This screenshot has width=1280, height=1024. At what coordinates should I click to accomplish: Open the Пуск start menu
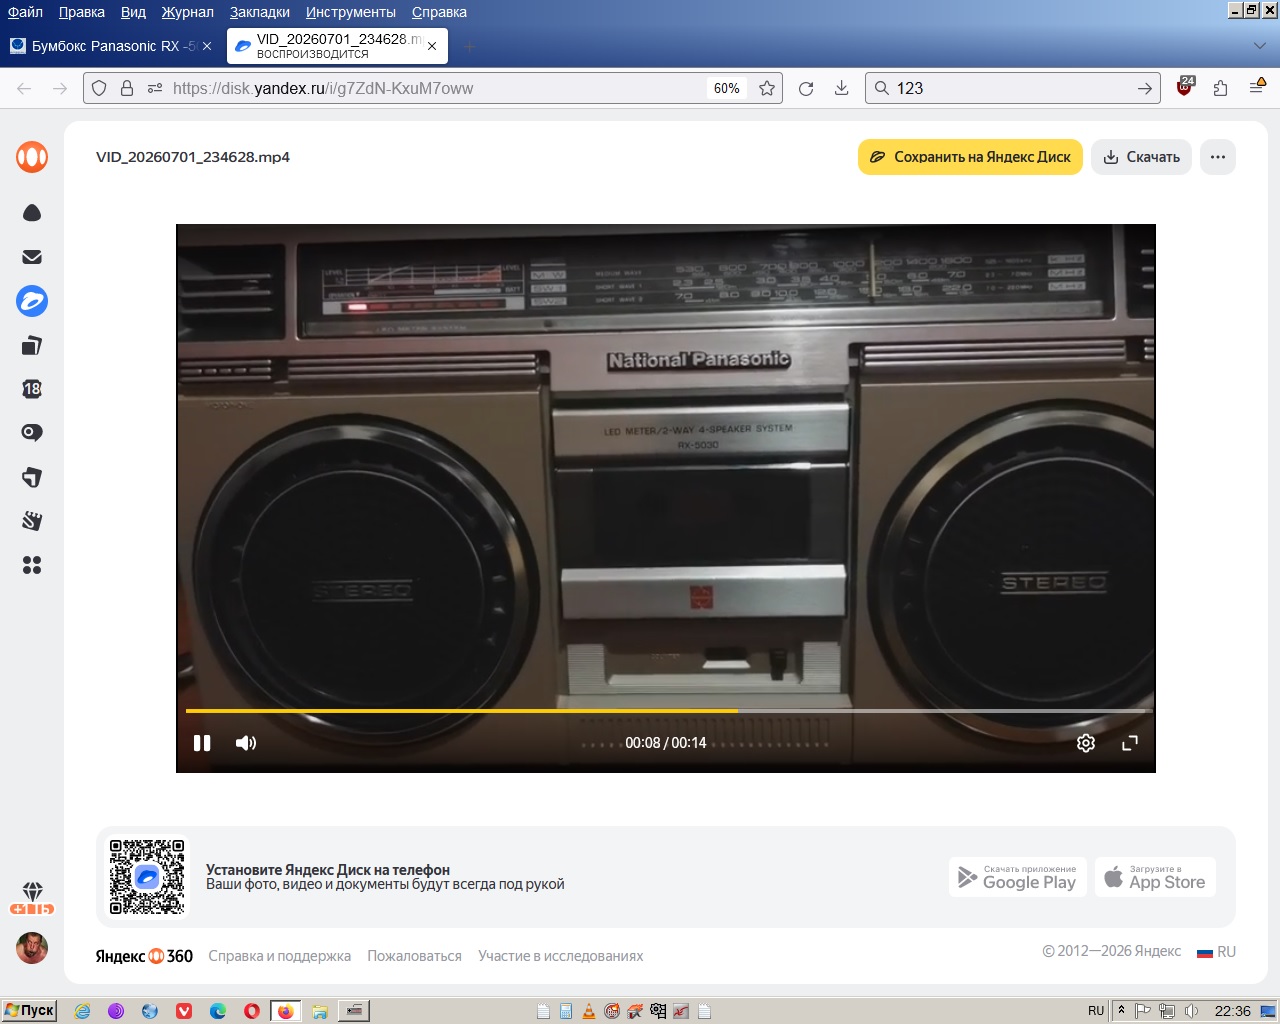tap(29, 1010)
